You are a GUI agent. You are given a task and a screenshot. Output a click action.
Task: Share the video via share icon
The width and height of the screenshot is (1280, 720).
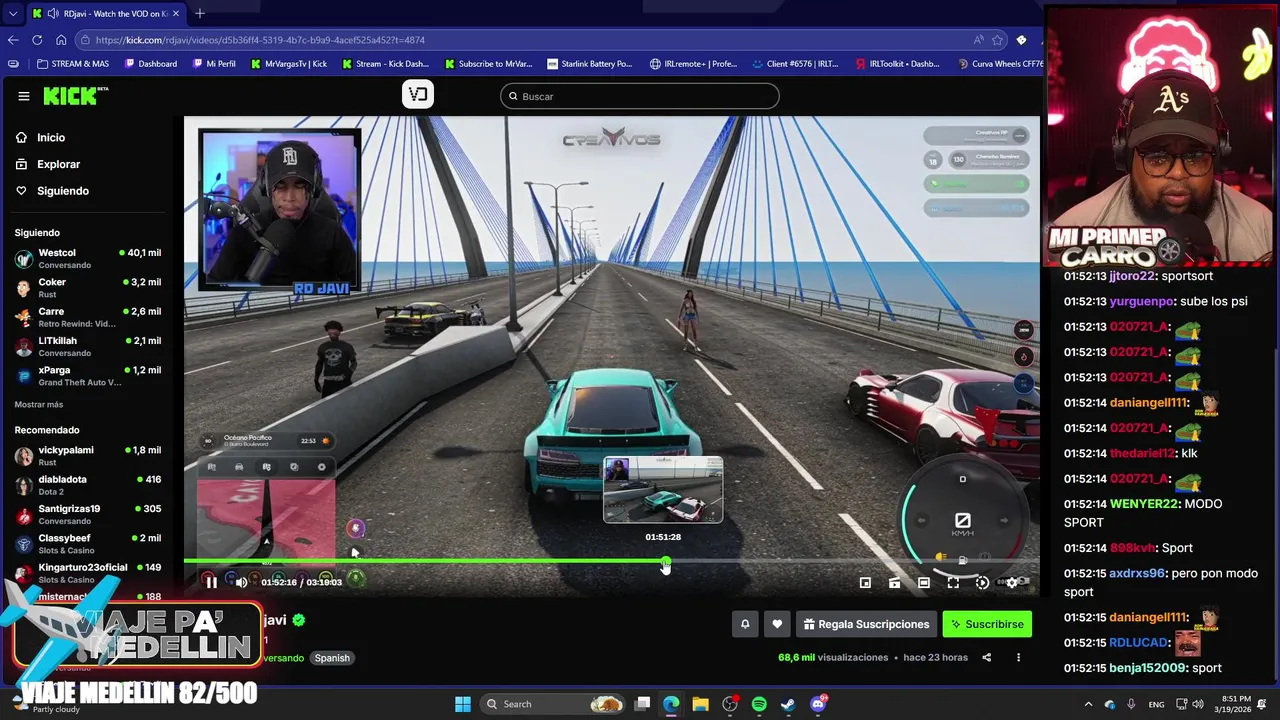(x=986, y=657)
